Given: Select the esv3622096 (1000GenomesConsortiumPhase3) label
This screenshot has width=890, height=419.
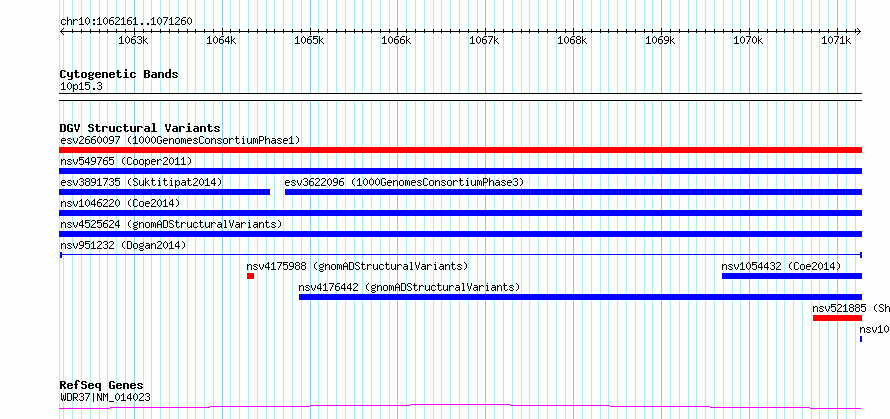Looking at the screenshot, I should [404, 182].
